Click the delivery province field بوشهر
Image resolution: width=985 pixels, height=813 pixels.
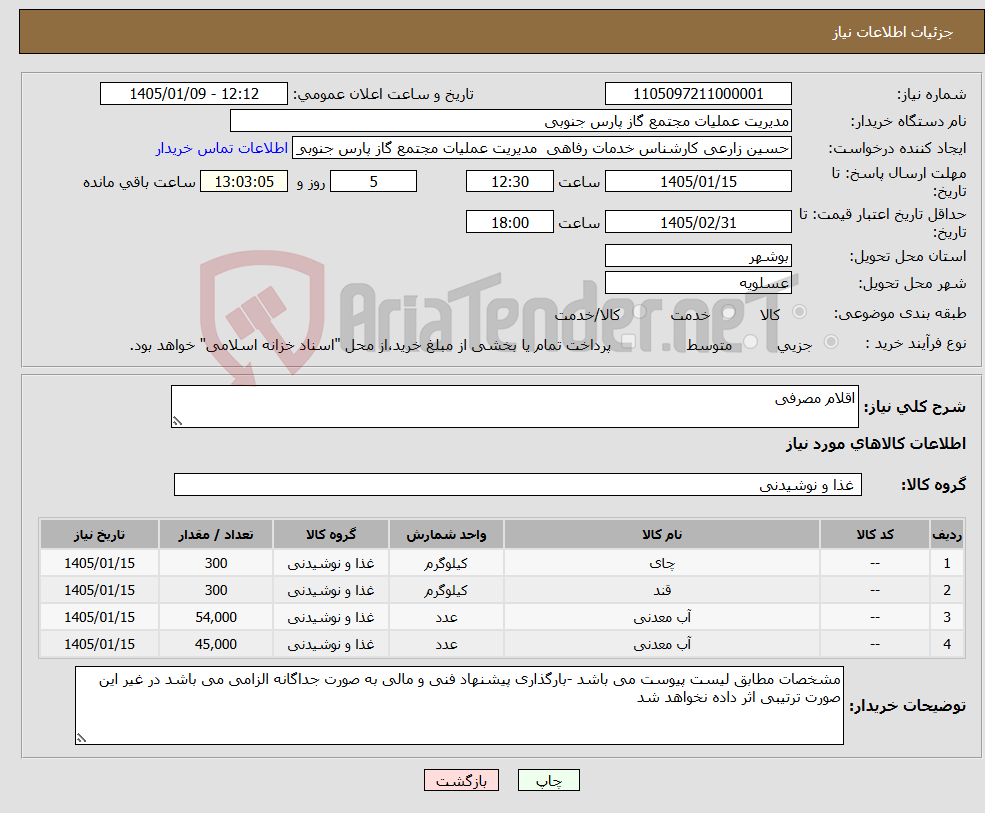point(698,256)
